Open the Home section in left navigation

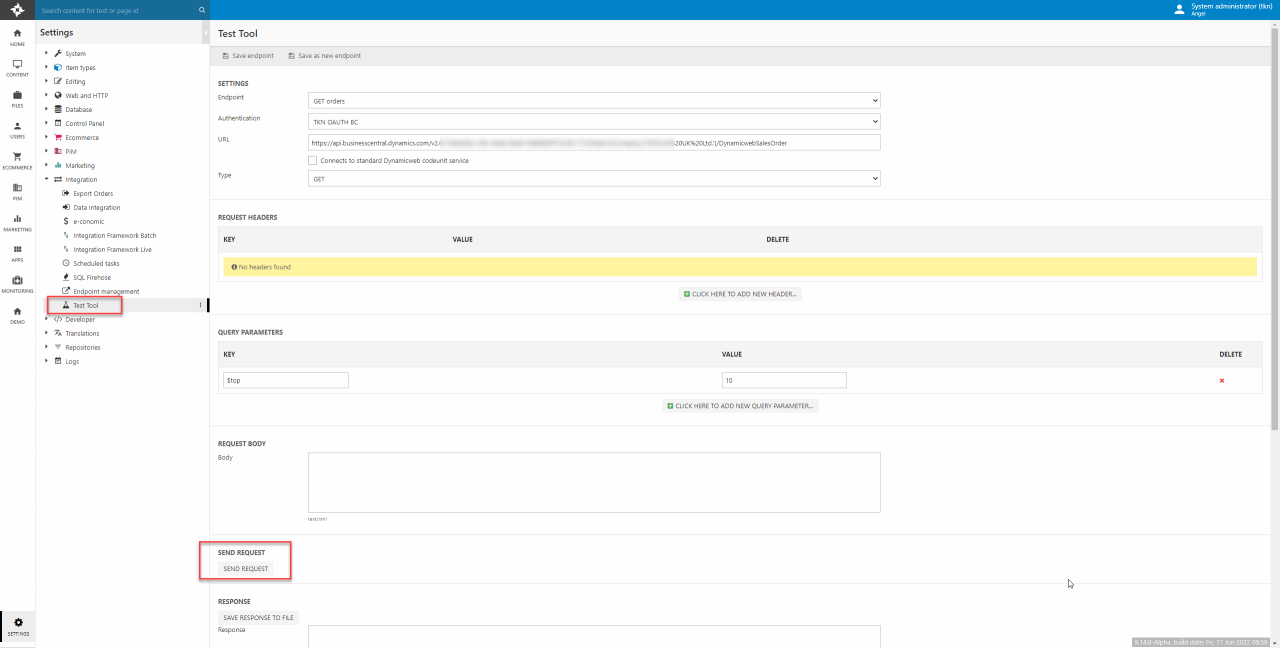pos(17,37)
